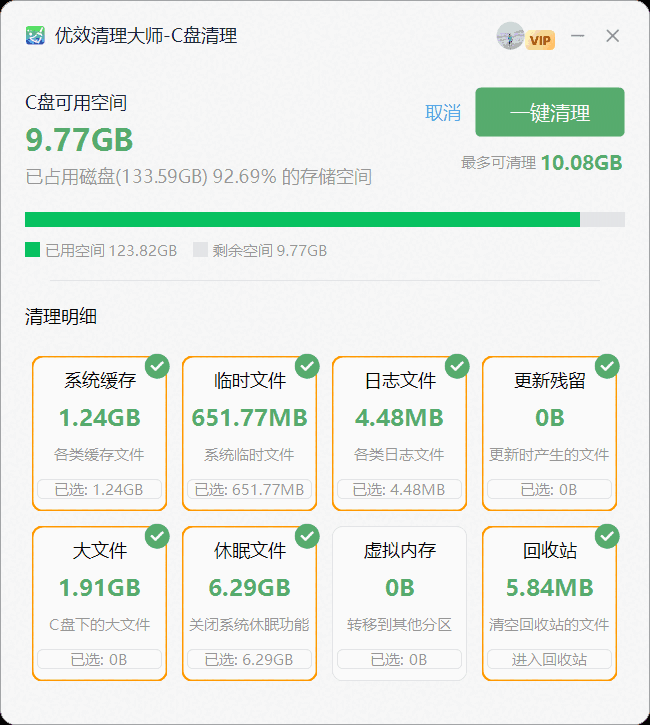
Task: Open 已选: 0B under 更新残留
Action: tap(549, 489)
